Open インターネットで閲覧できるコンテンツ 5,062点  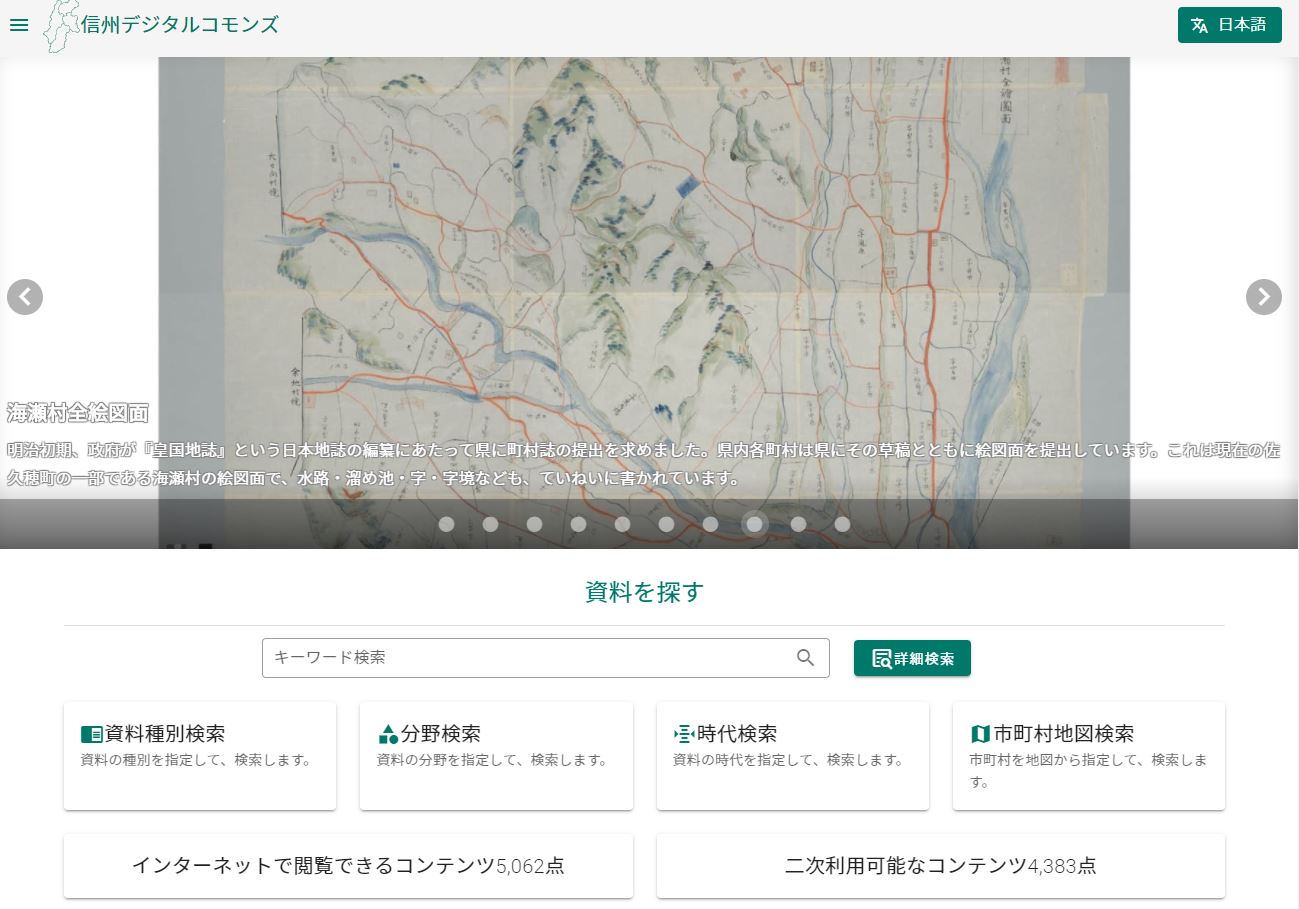coord(348,866)
